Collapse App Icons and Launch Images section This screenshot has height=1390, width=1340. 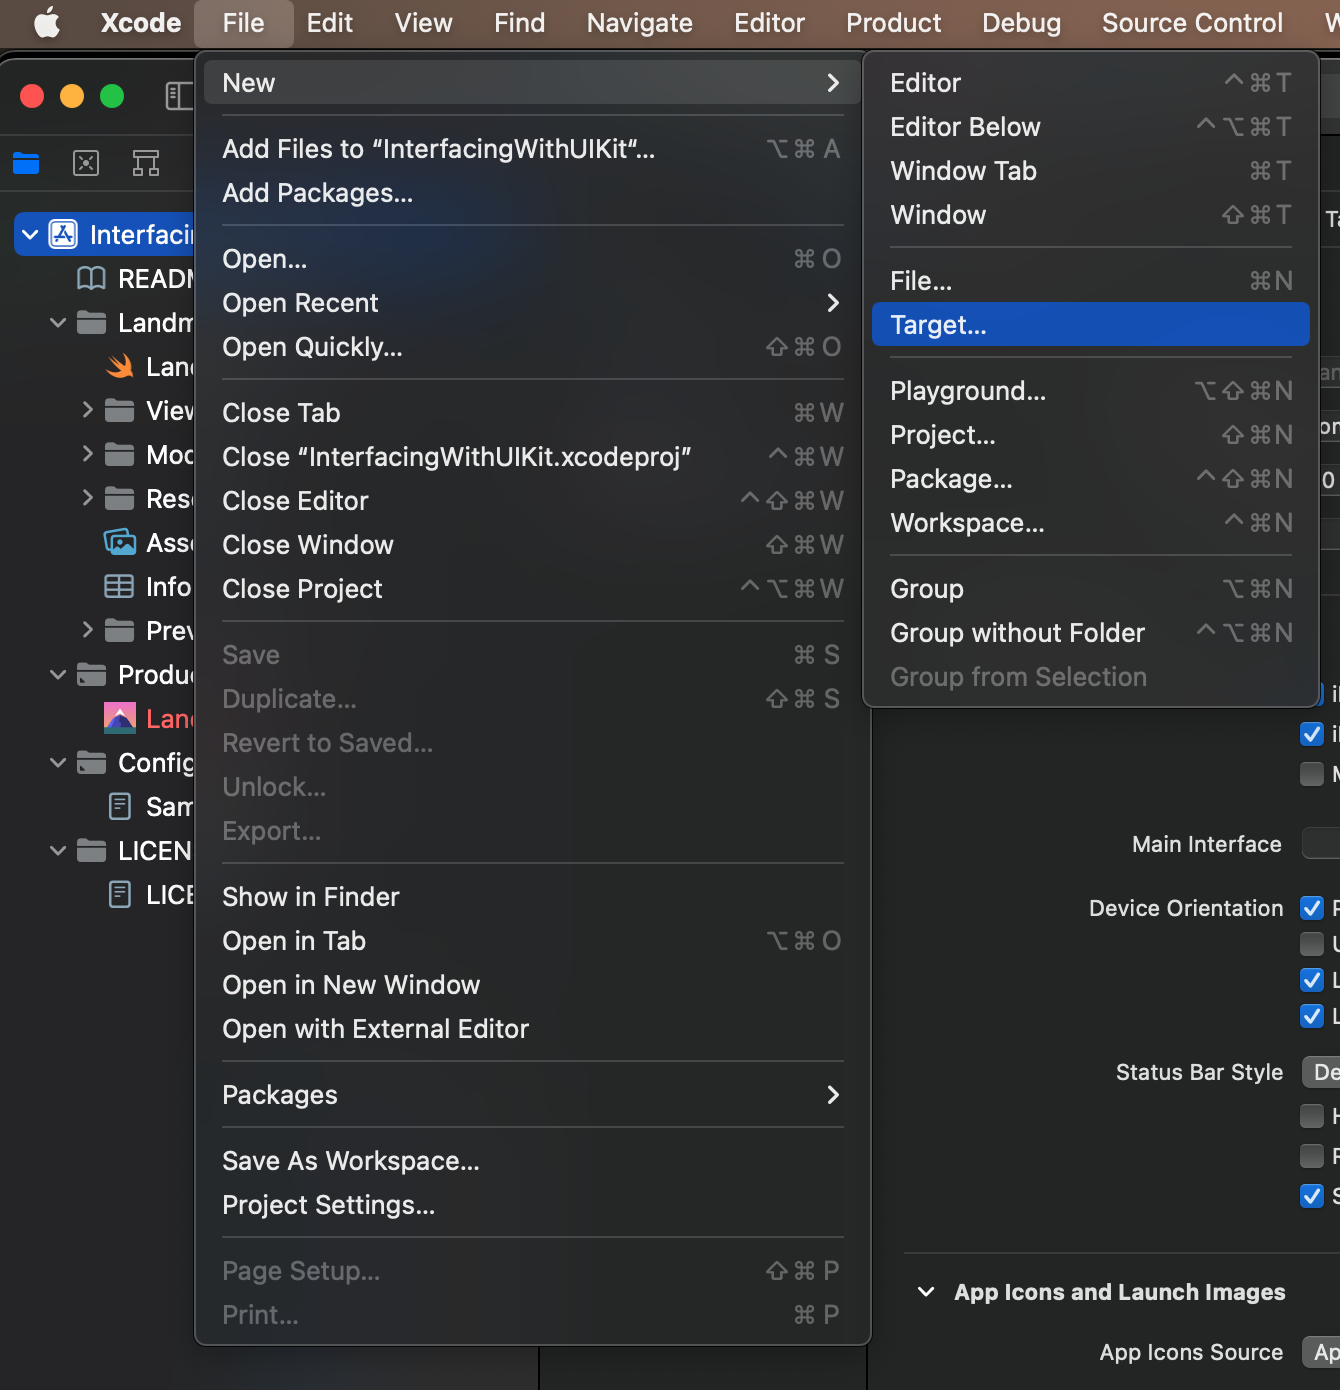(926, 1292)
